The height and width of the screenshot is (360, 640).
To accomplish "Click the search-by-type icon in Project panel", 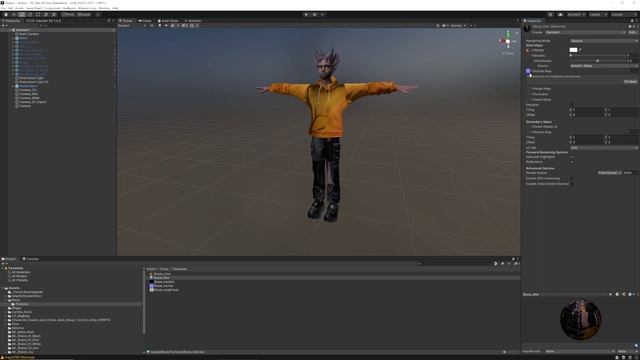I will point(496,264).
